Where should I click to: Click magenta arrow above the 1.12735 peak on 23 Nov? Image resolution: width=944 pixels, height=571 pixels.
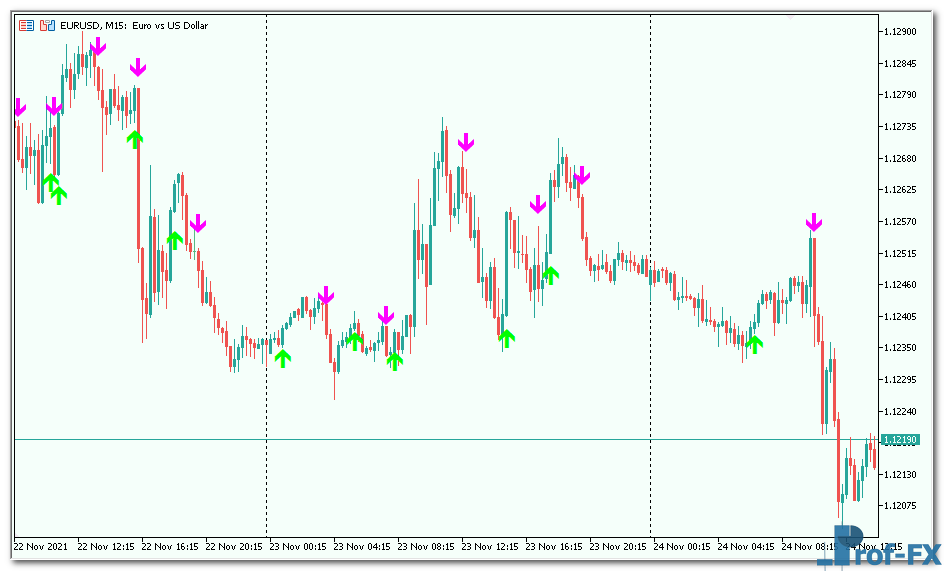pyautogui.click(x=465, y=142)
